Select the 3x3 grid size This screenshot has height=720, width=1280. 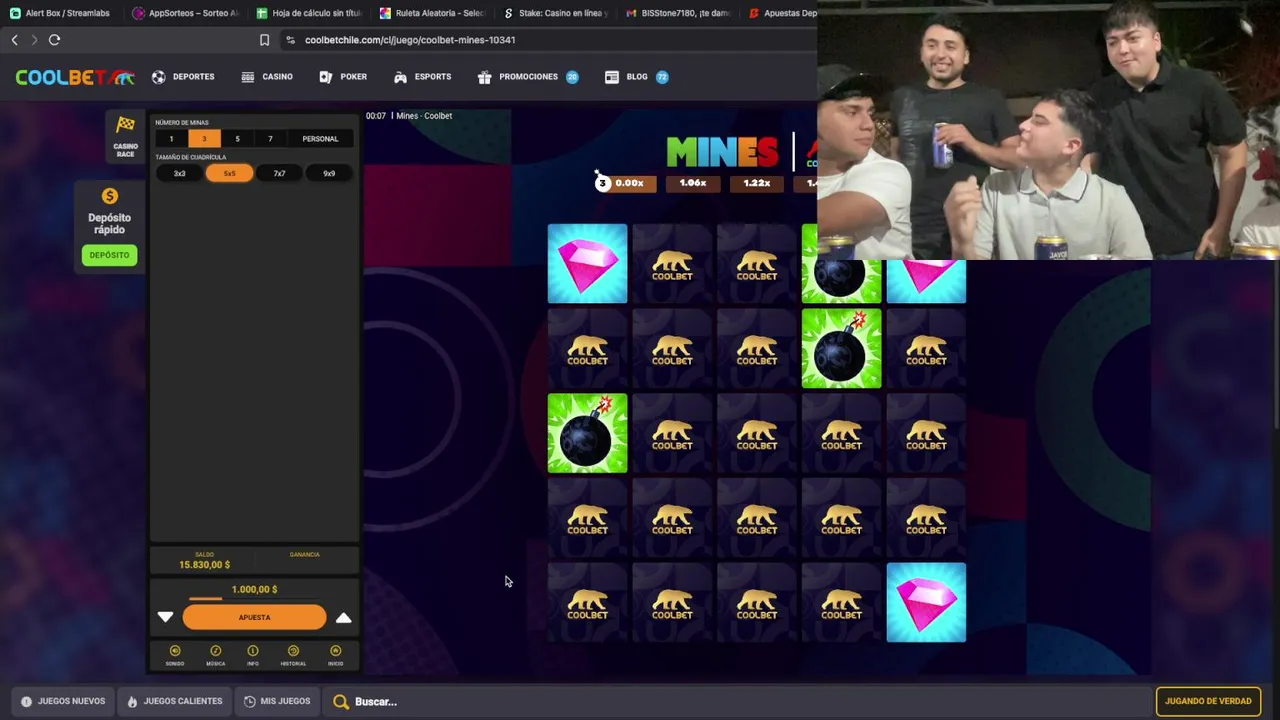coord(179,173)
